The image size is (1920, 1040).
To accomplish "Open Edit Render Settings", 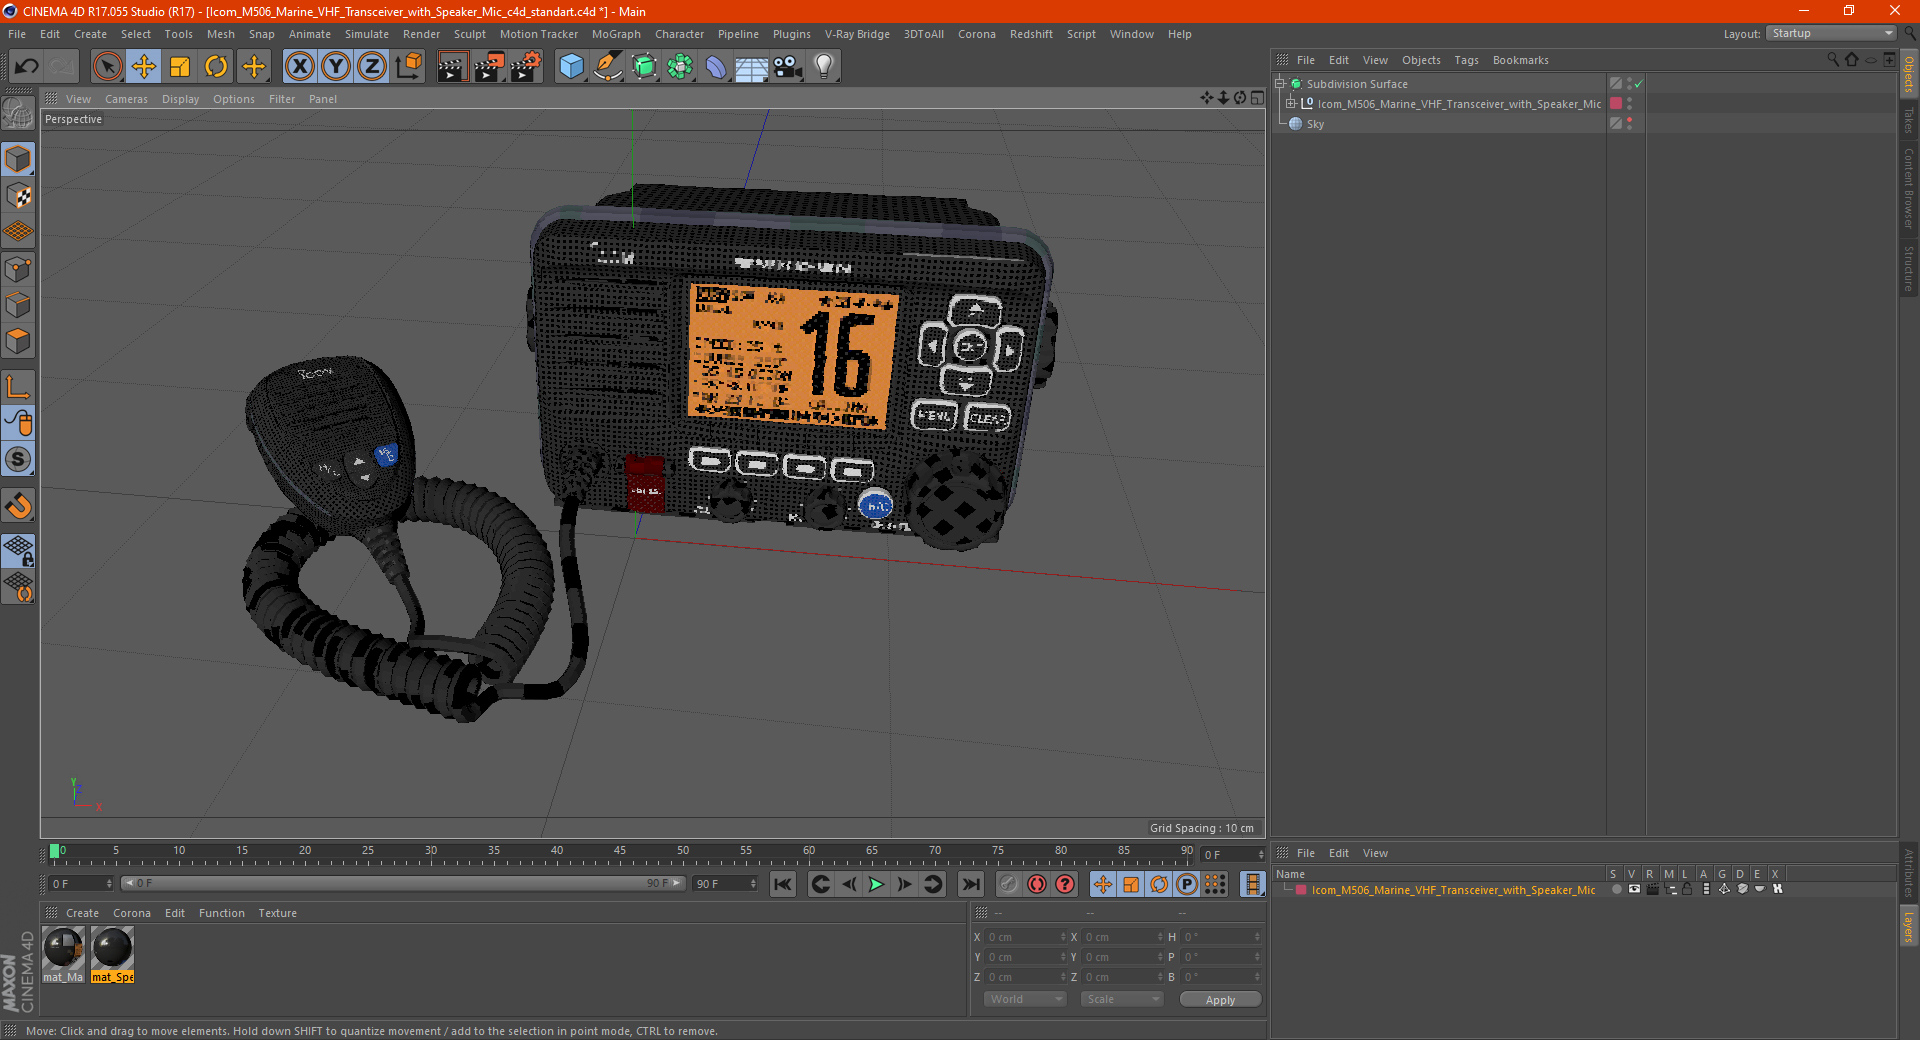I will pyautogui.click(x=526, y=67).
